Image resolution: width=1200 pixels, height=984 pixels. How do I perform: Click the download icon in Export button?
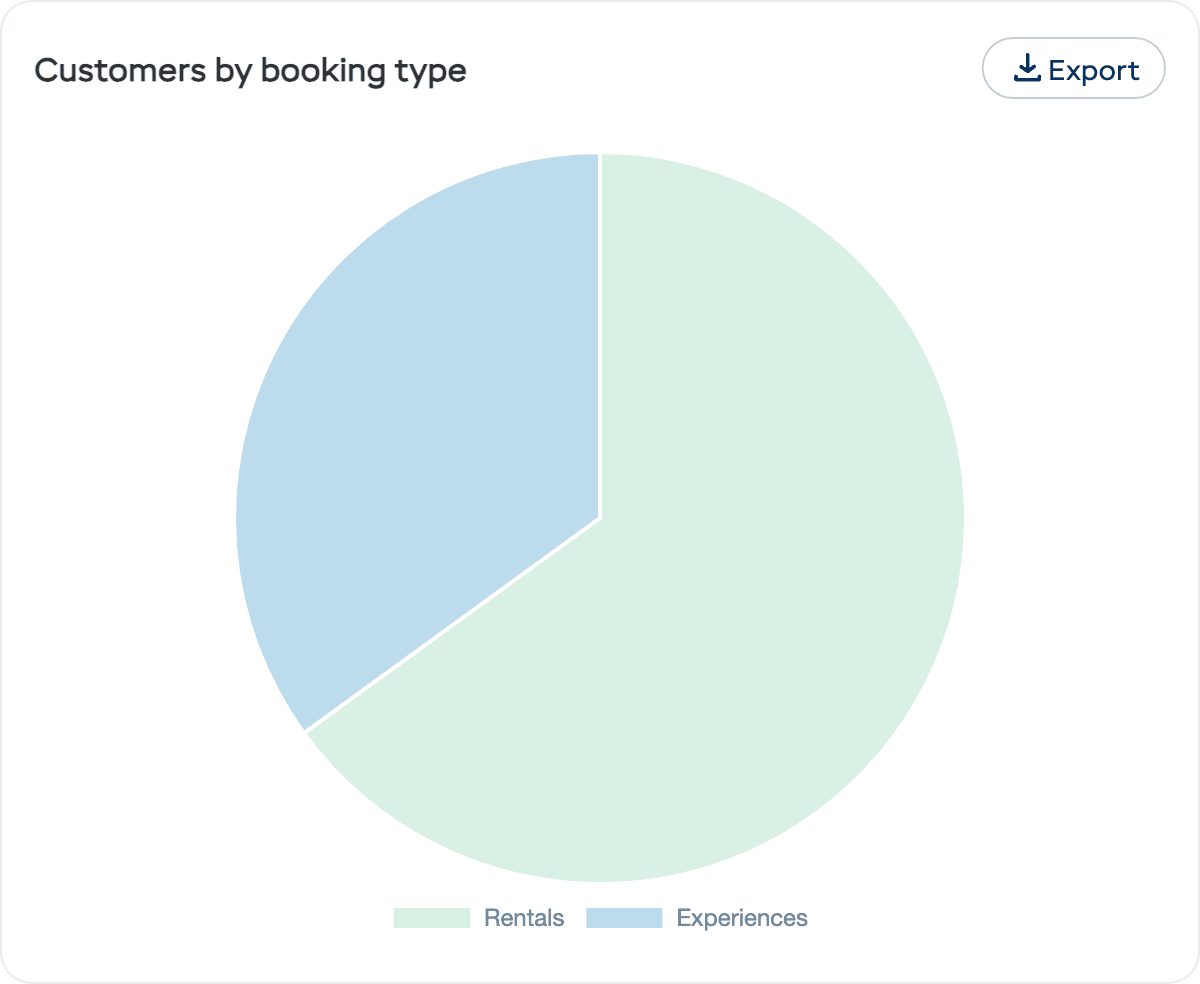(x=1026, y=68)
